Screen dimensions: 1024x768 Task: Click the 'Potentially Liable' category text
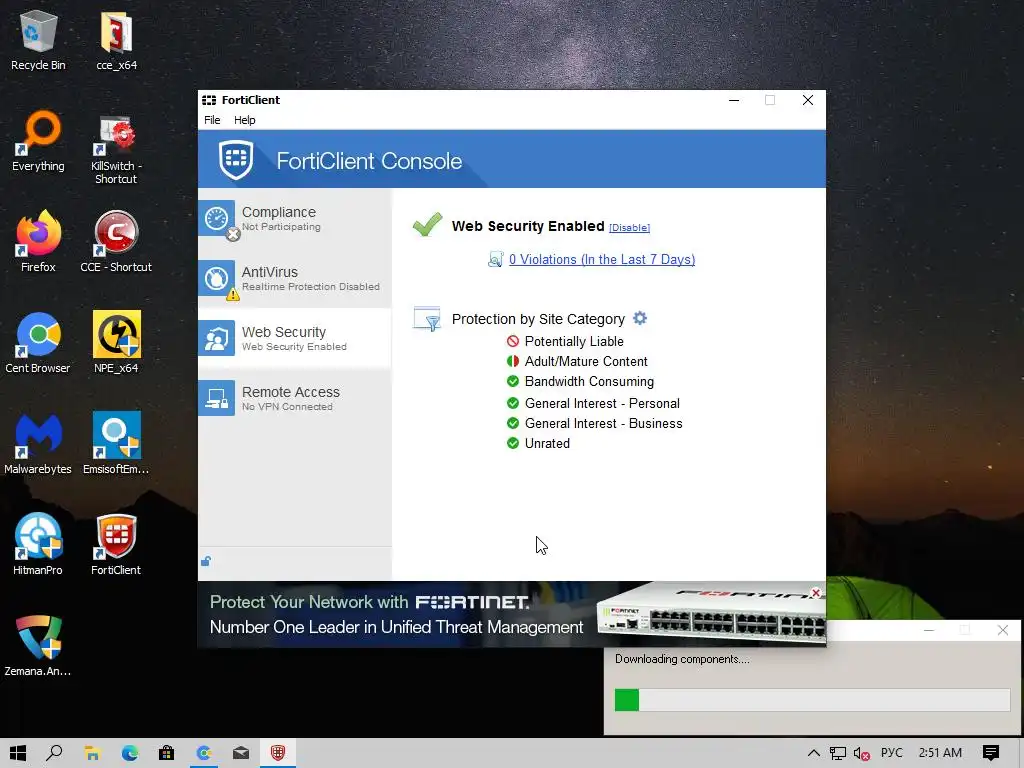point(574,341)
